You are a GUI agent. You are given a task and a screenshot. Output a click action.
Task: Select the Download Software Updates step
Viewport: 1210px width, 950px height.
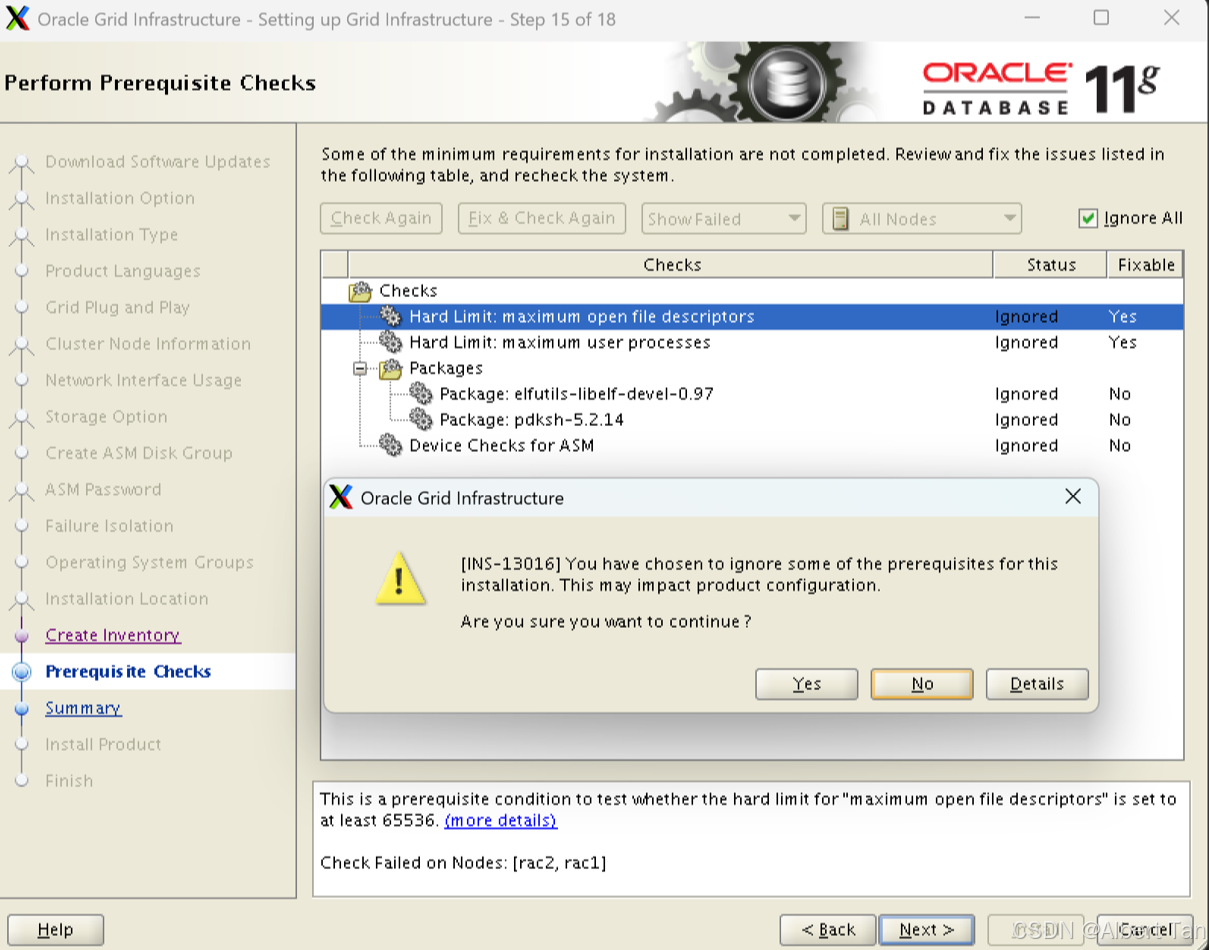(158, 163)
